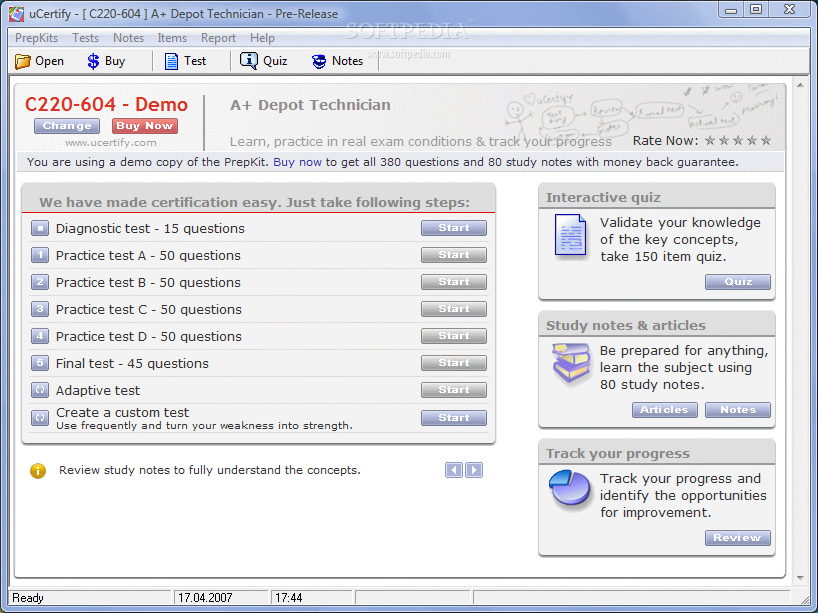Click the yellow info tip icon
This screenshot has height=613, width=818.
38,471
